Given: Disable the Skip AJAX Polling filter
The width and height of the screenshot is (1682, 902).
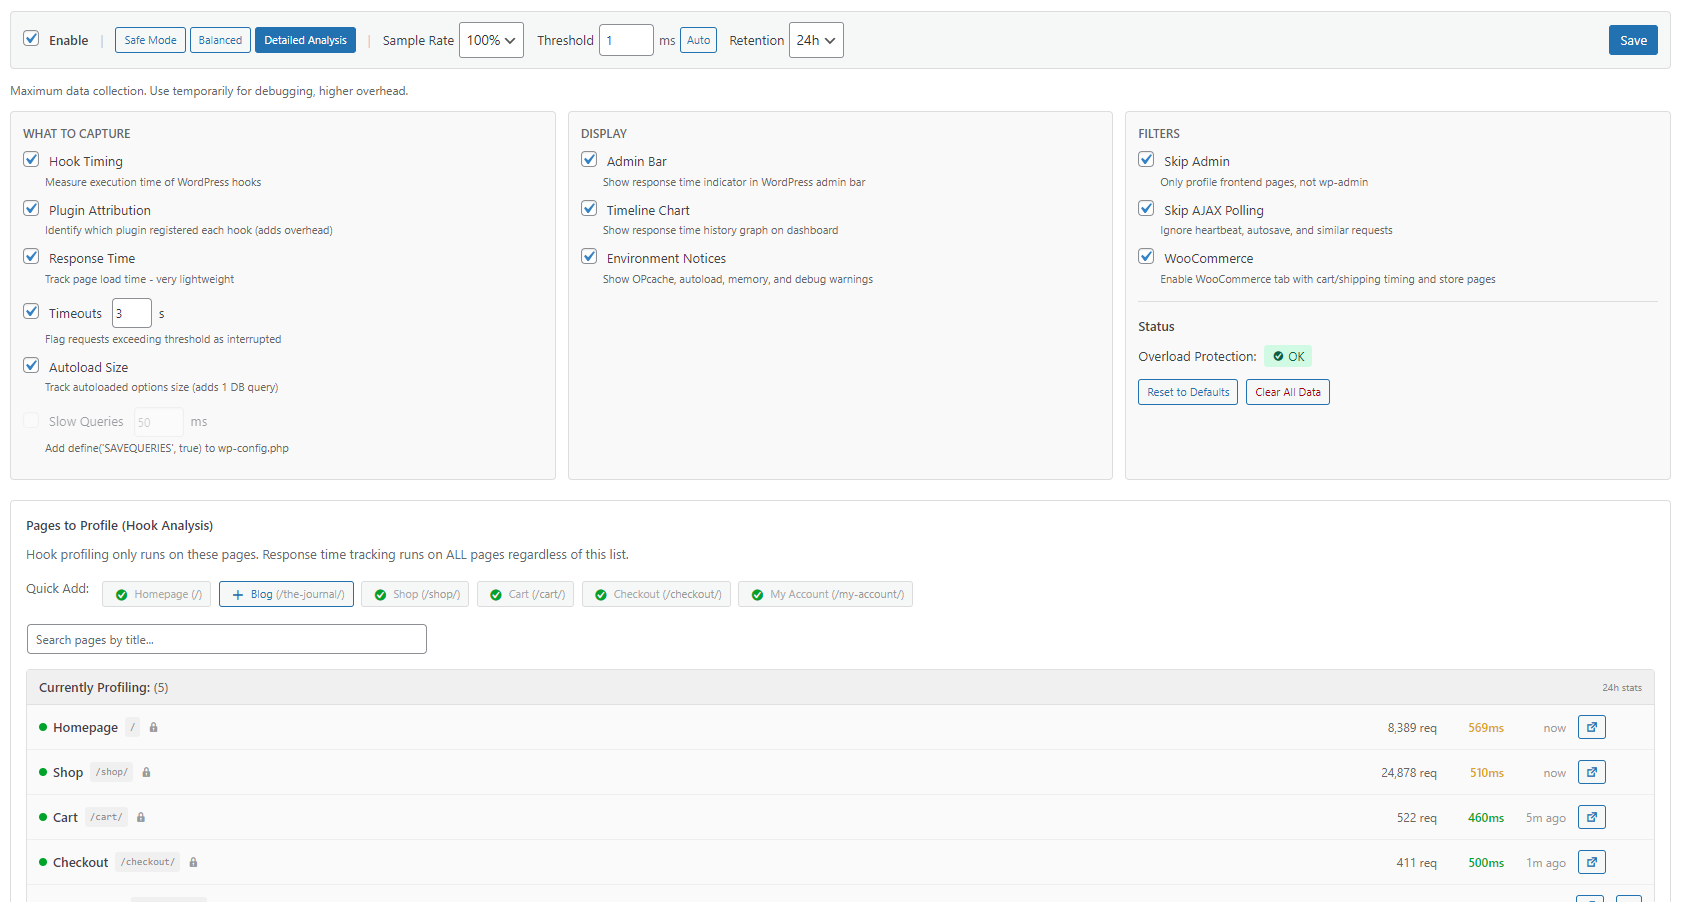Looking at the screenshot, I should 1146,208.
